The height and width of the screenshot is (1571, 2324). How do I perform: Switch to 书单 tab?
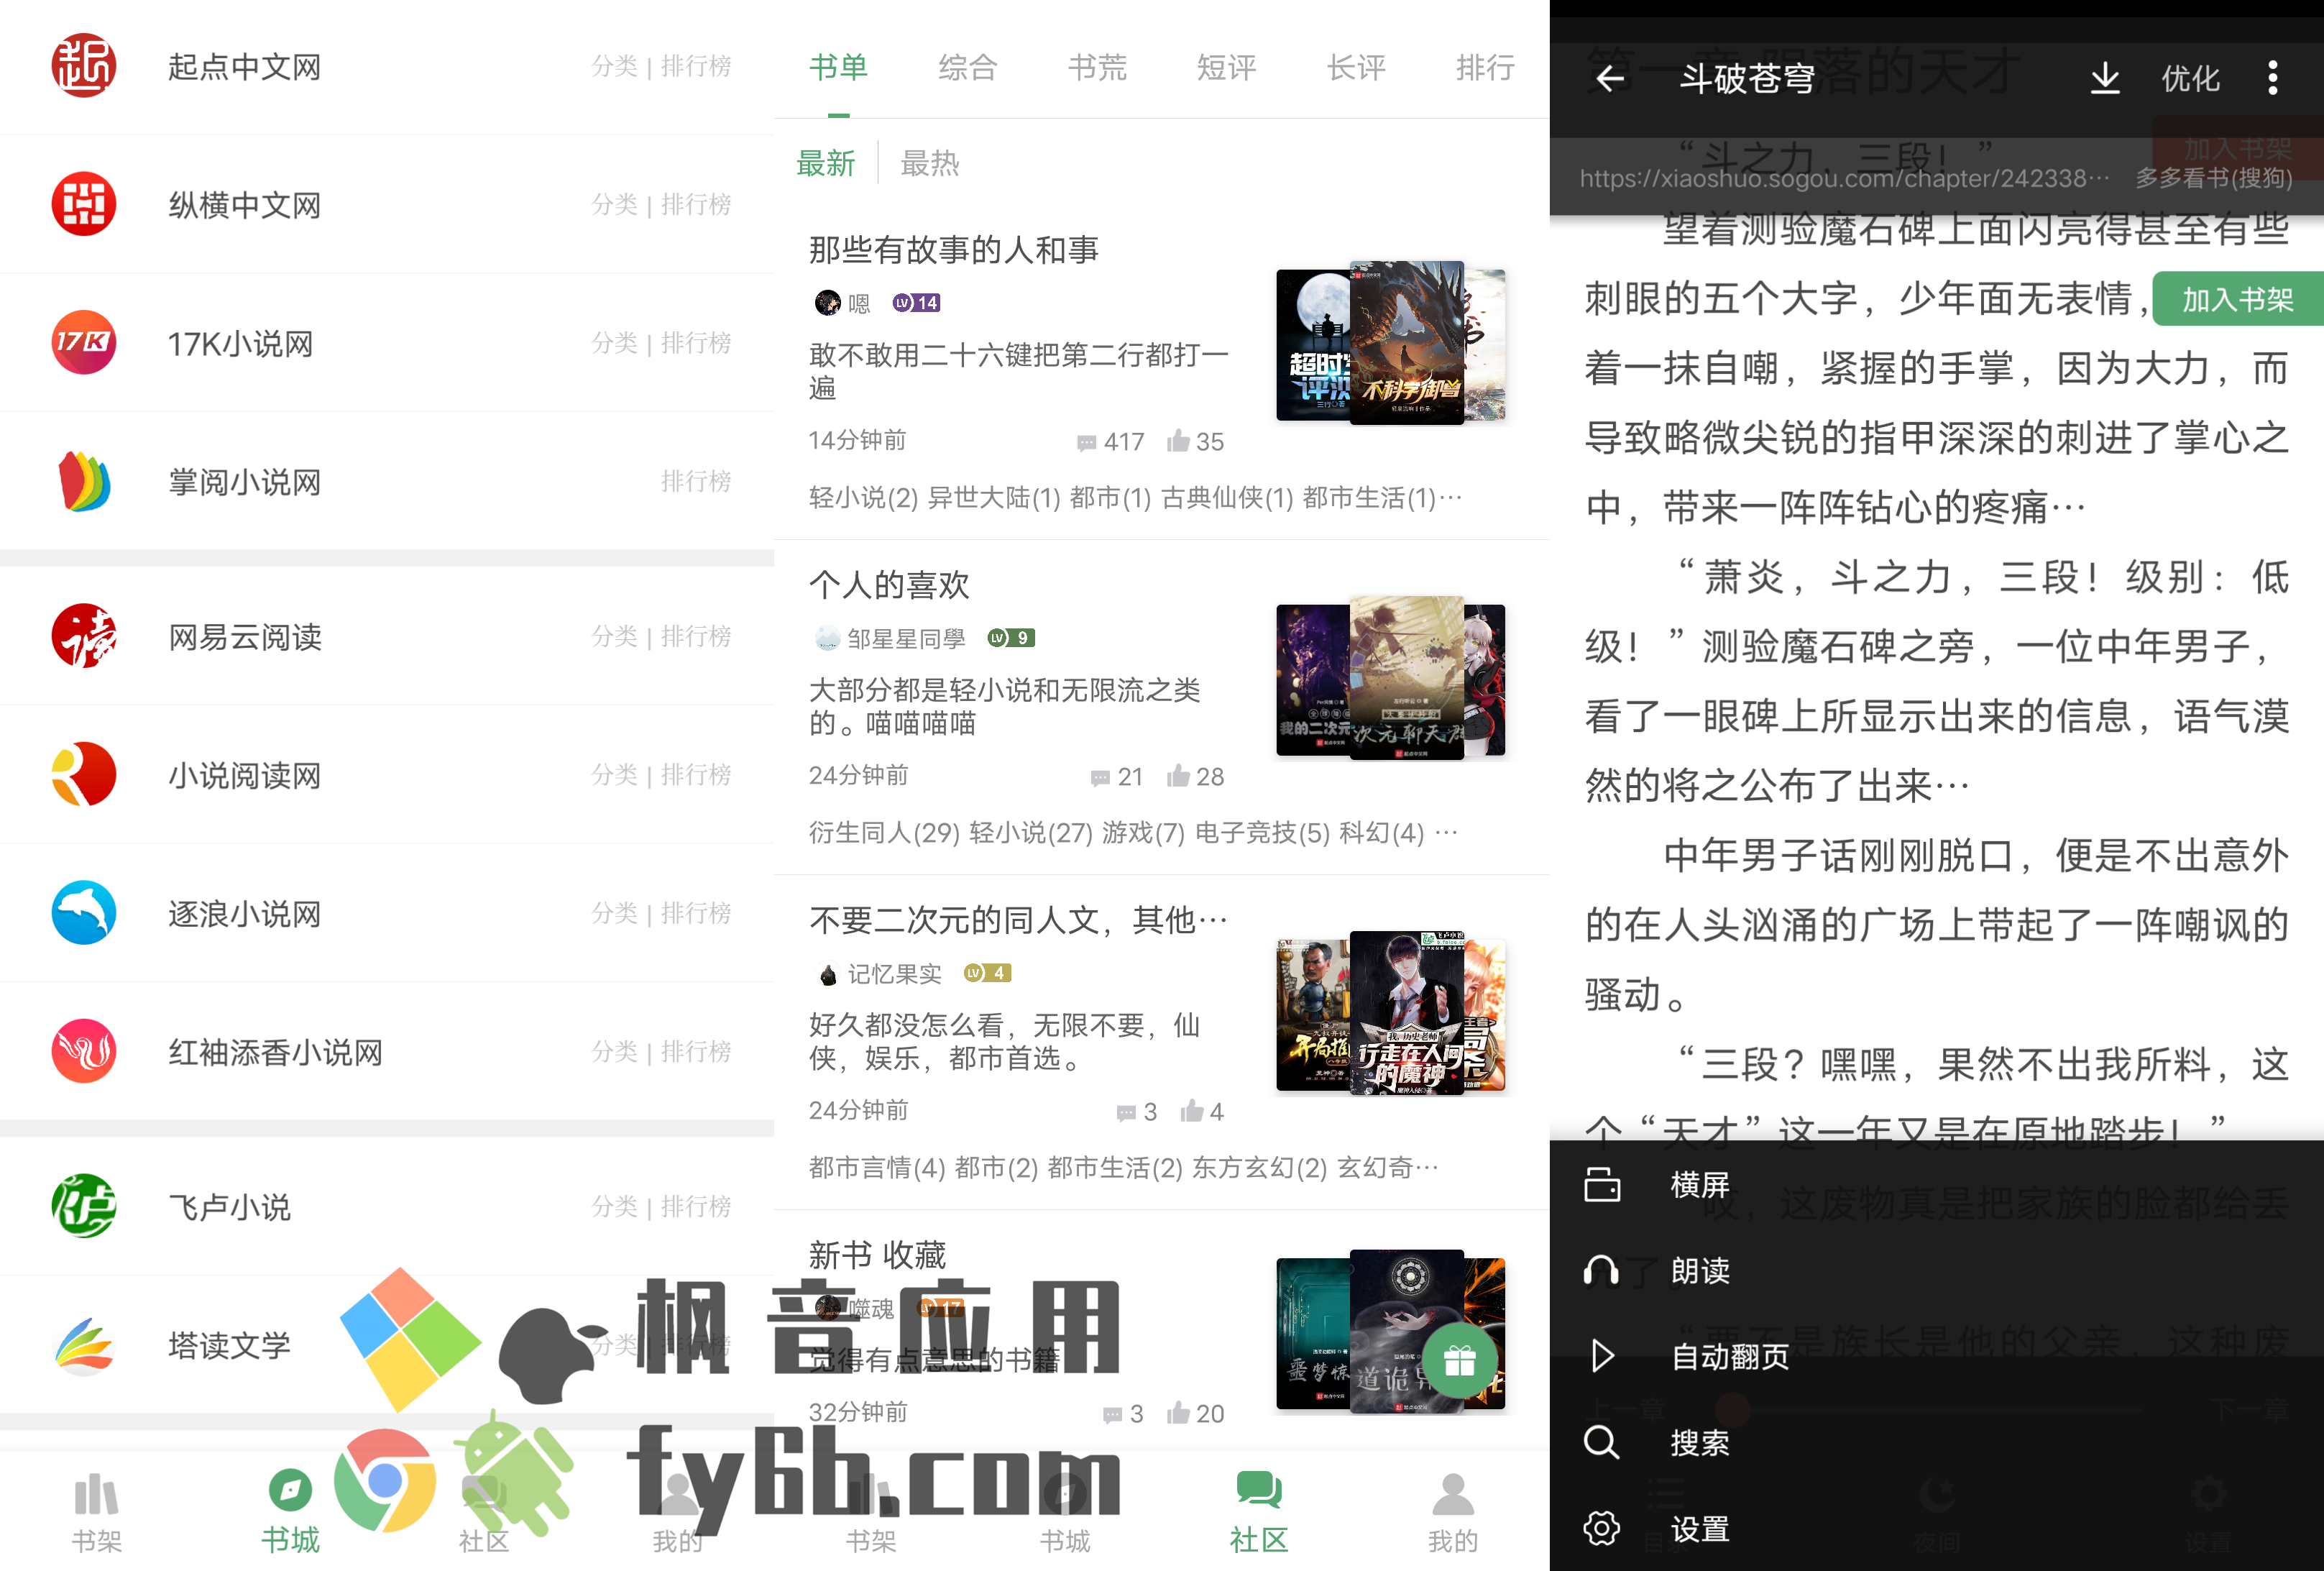tap(838, 67)
